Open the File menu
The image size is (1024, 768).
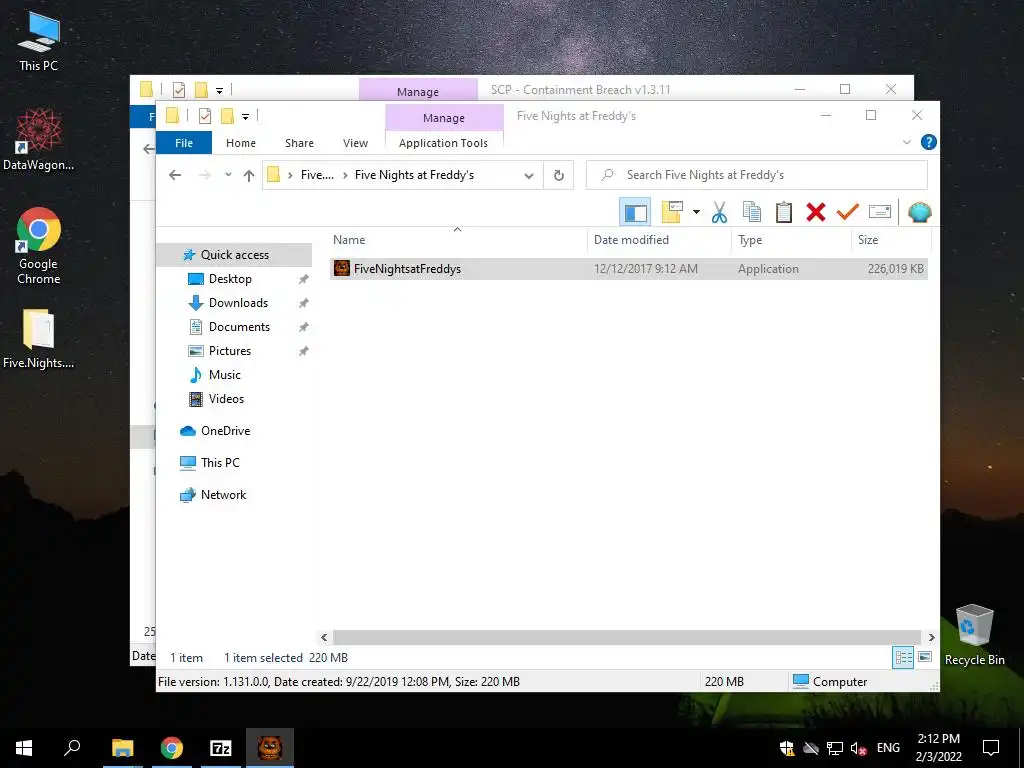tap(184, 143)
